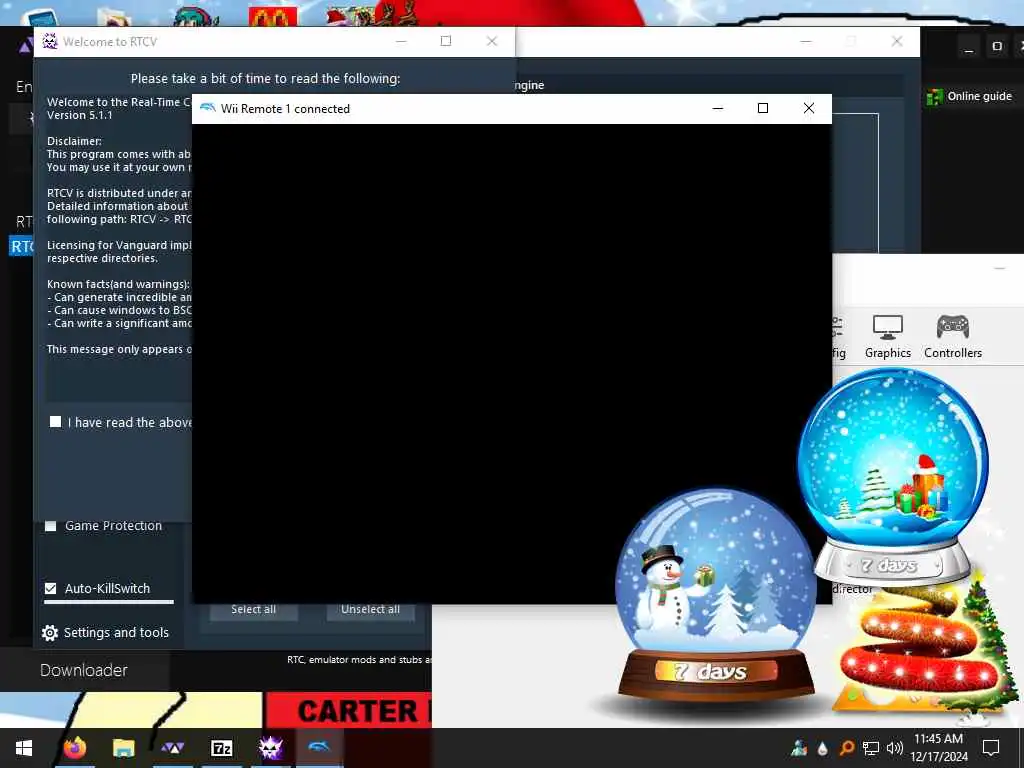Tick the 'I have read the above' checkbox

click(x=56, y=422)
